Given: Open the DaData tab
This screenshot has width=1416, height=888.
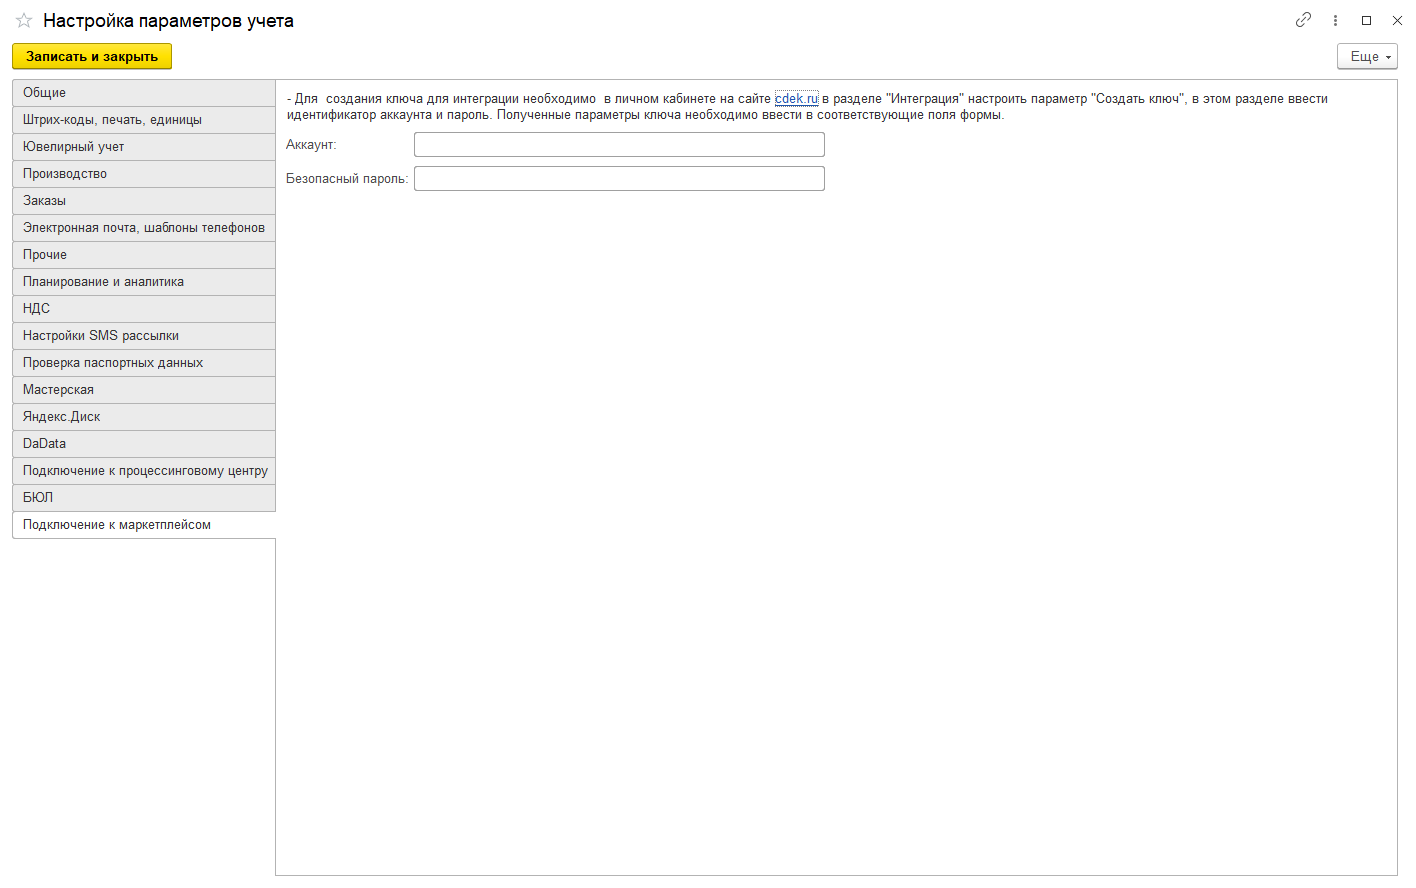Looking at the screenshot, I should [144, 444].
